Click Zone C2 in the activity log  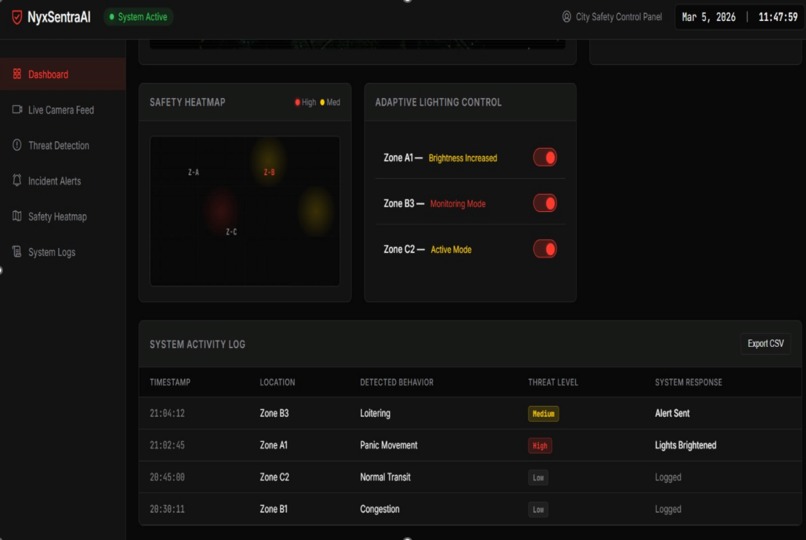point(274,477)
